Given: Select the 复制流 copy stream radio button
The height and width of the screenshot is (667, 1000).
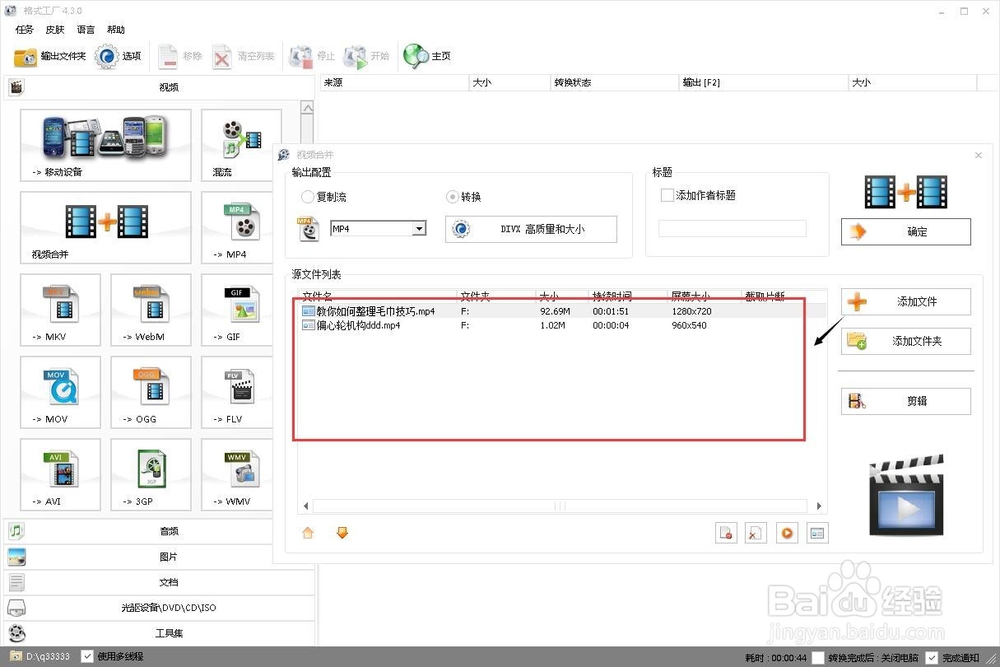Looking at the screenshot, I should click(307, 197).
